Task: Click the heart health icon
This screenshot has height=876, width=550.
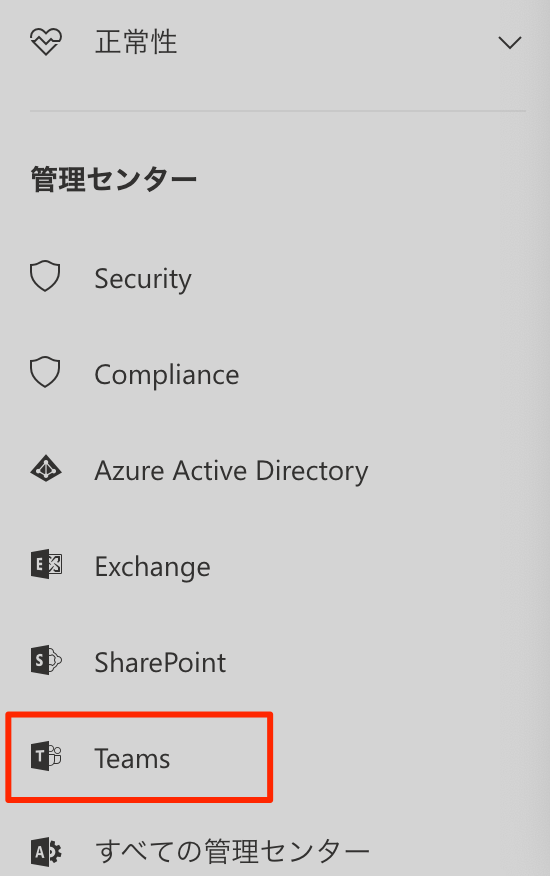Action: [46, 42]
